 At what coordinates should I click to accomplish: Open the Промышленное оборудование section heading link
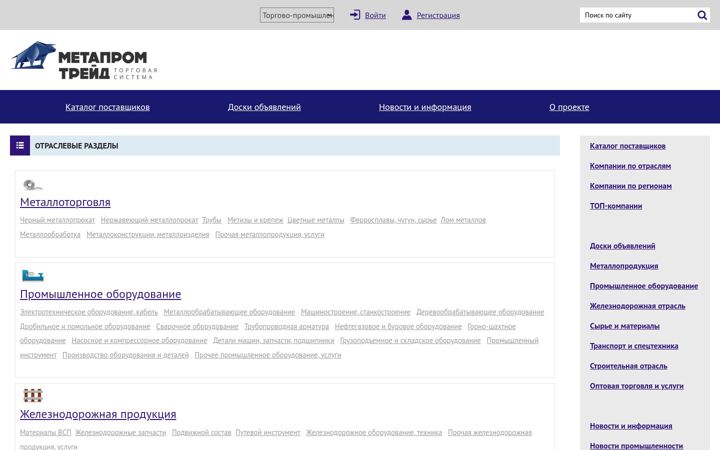[x=101, y=294]
